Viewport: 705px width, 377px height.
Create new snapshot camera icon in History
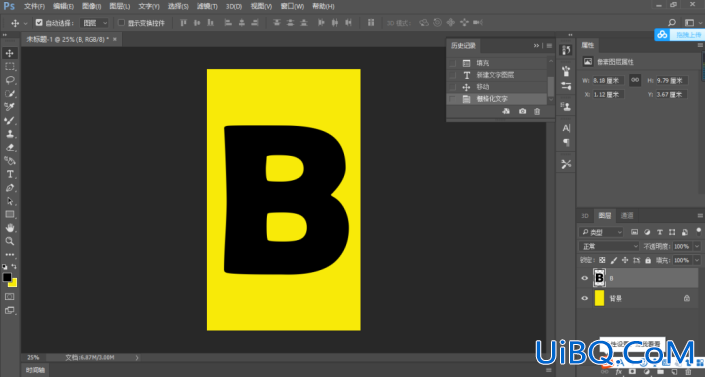522,111
